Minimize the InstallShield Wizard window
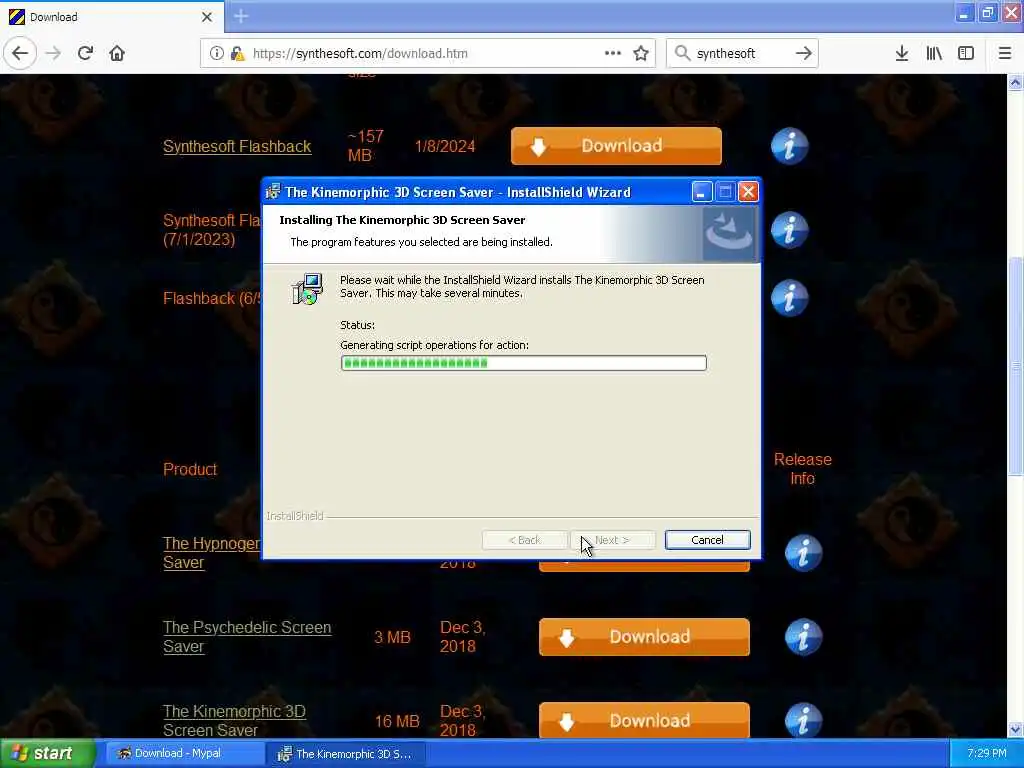 (701, 192)
